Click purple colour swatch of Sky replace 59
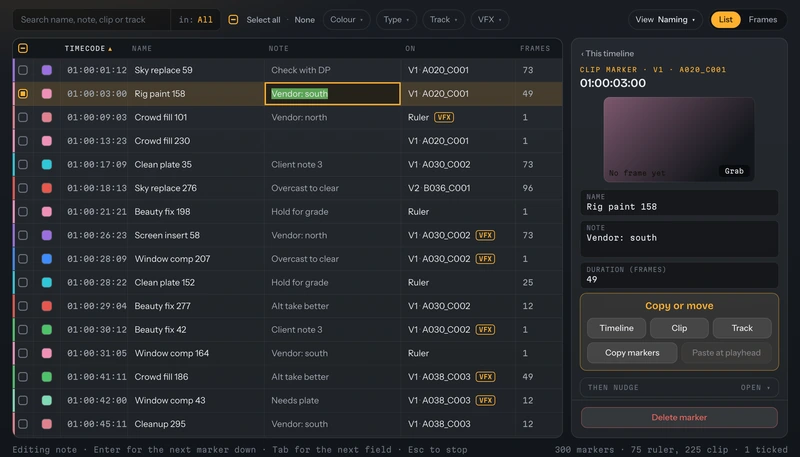The width and height of the screenshot is (800, 457). pos(46,70)
